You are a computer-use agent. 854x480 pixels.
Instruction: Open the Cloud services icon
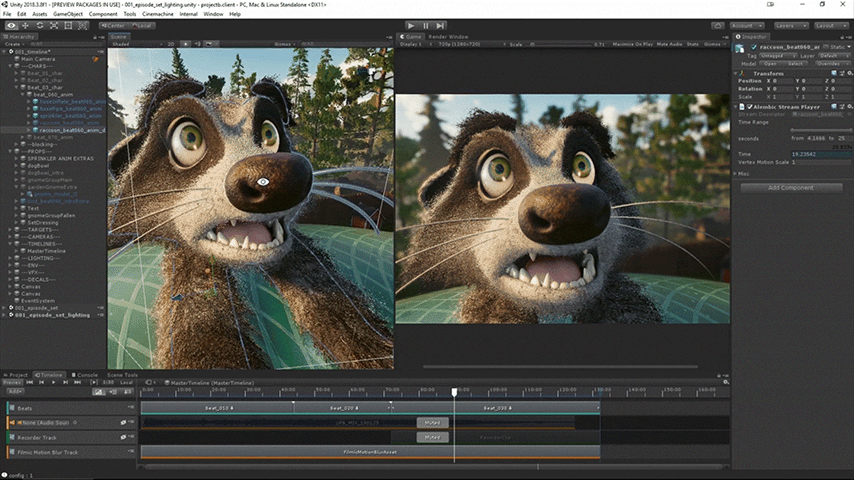(718, 26)
